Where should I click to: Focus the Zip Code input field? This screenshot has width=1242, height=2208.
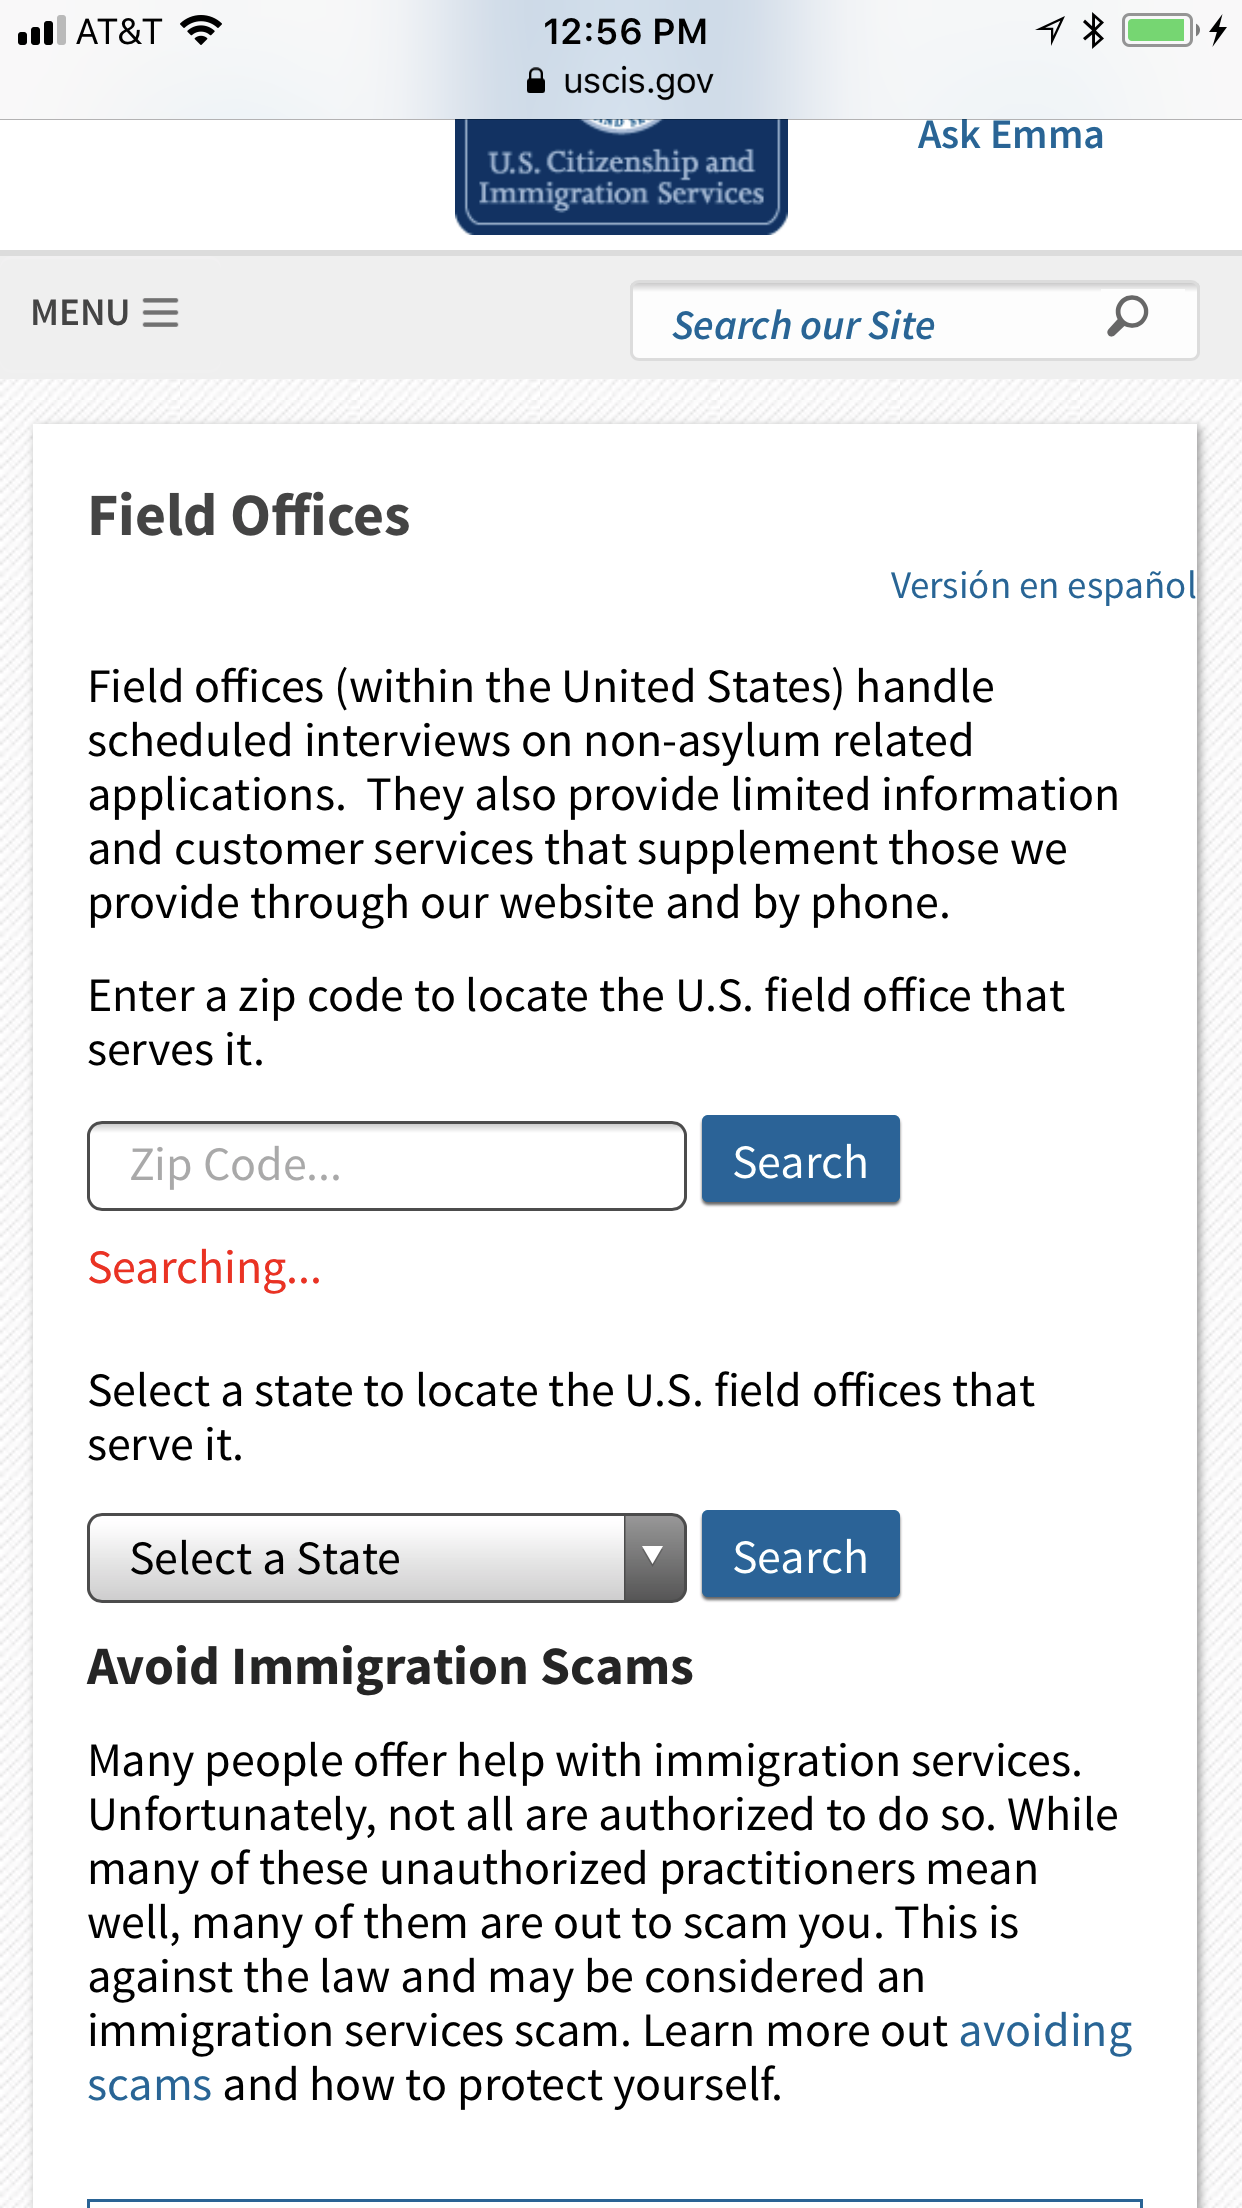click(x=387, y=1165)
